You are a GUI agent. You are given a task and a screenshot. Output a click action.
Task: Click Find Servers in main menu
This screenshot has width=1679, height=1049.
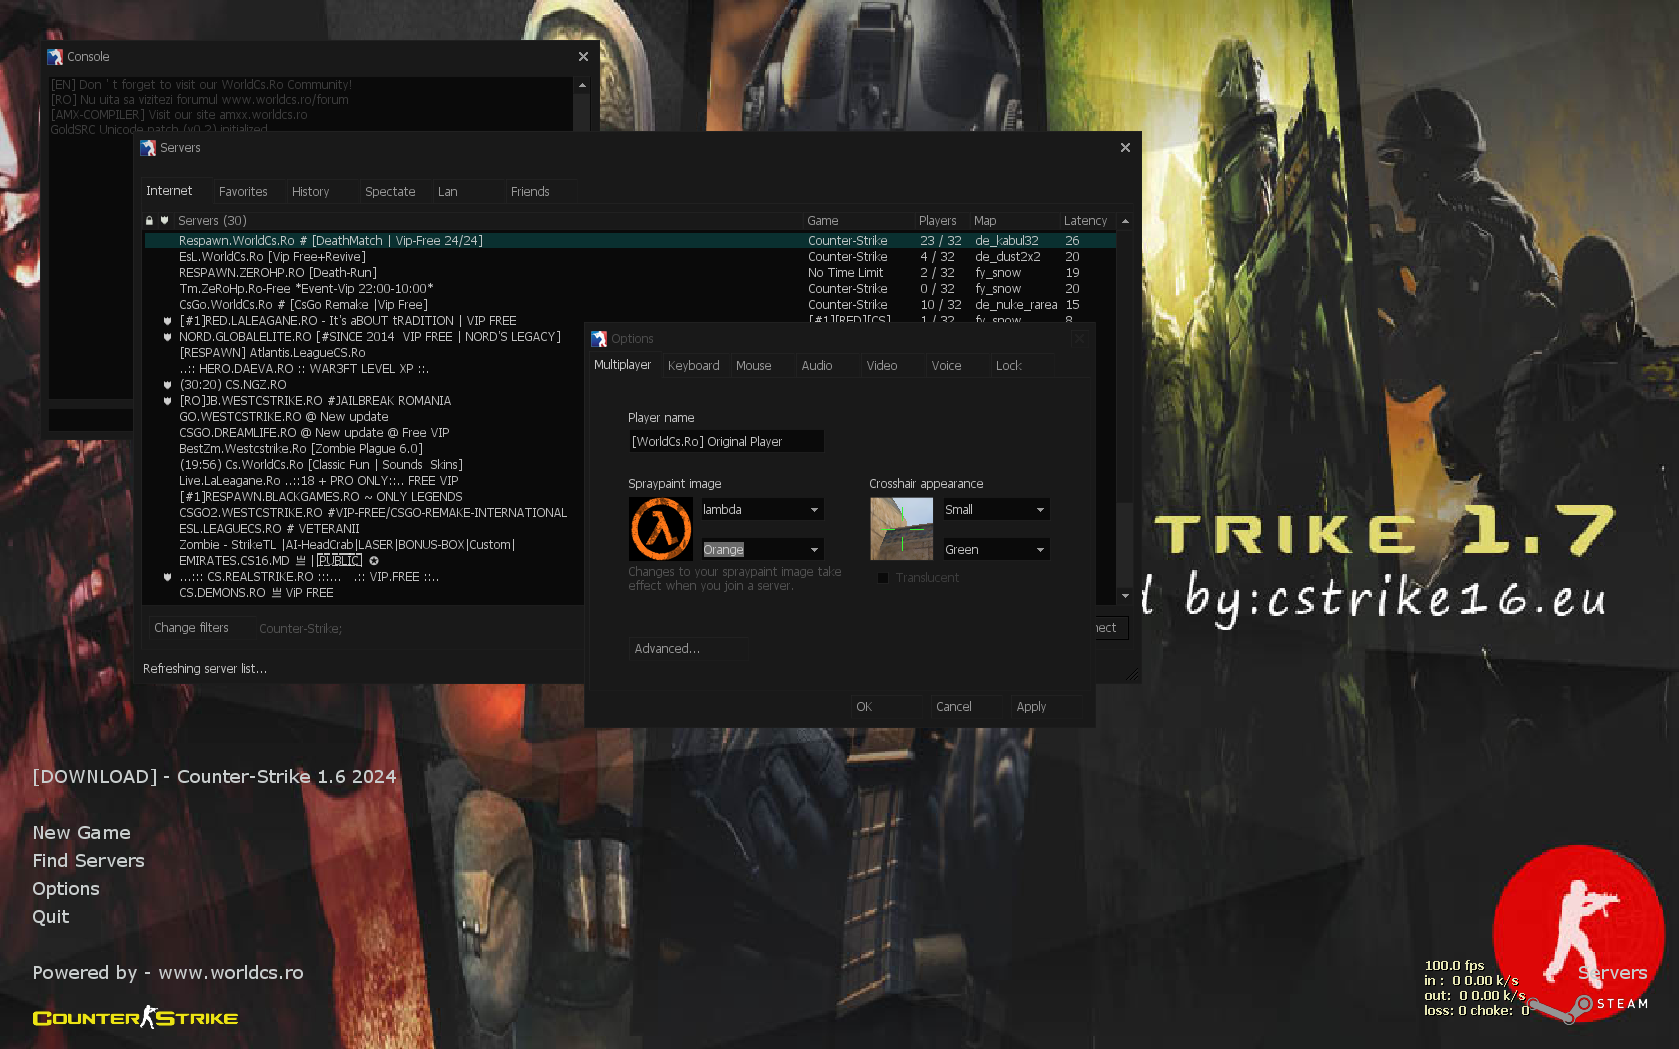[88, 861]
